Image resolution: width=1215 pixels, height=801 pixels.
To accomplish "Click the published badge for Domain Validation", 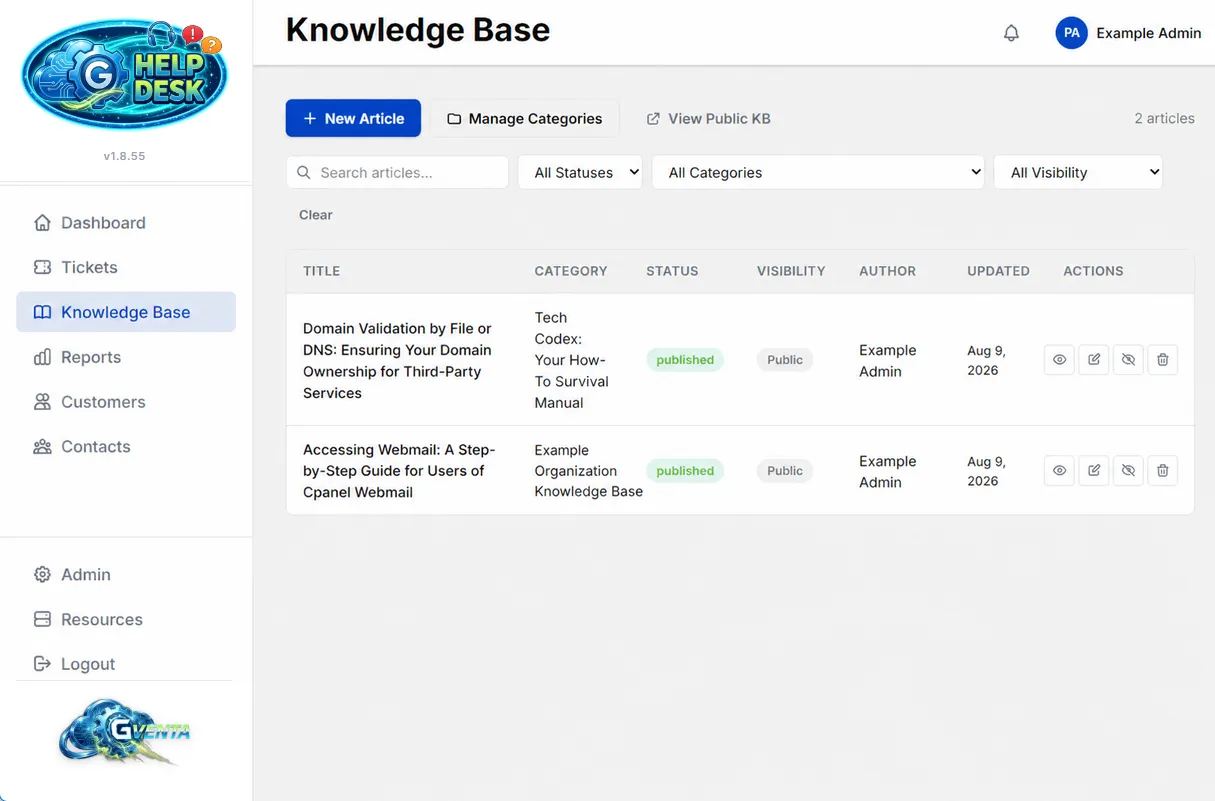I will [x=685, y=360].
